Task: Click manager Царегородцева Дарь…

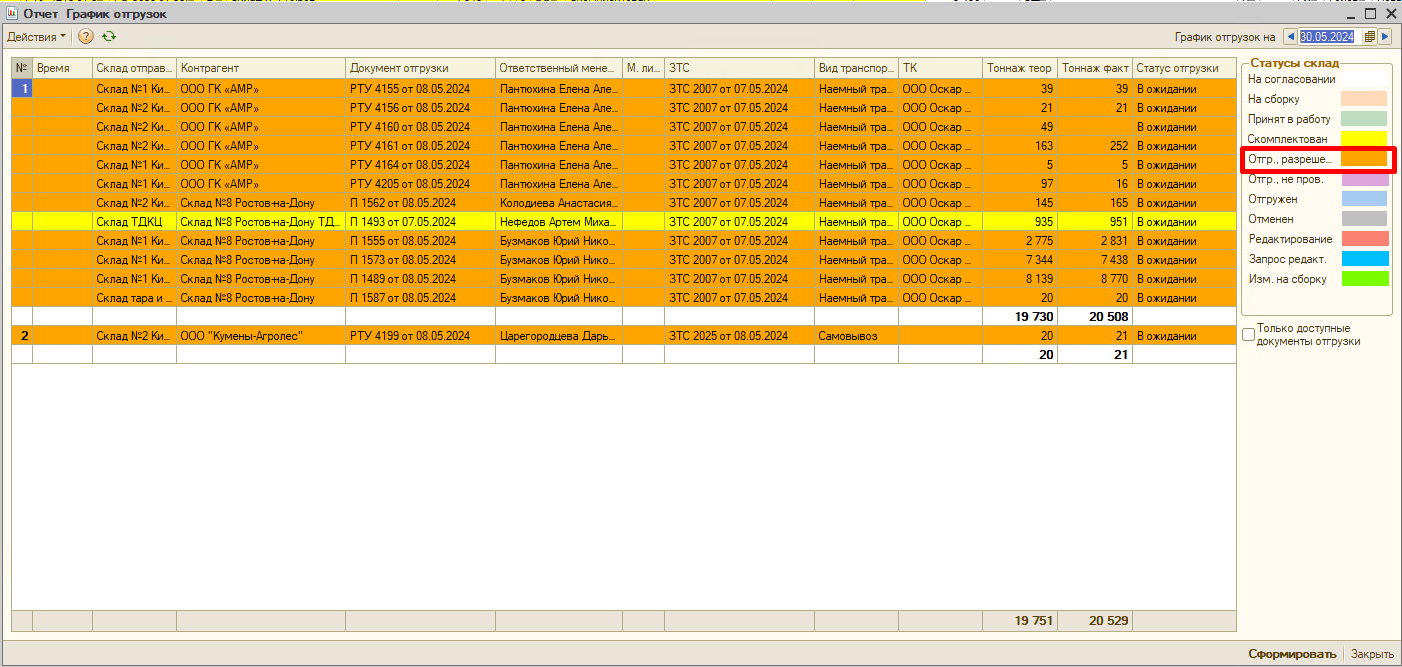Action: click(x=559, y=336)
